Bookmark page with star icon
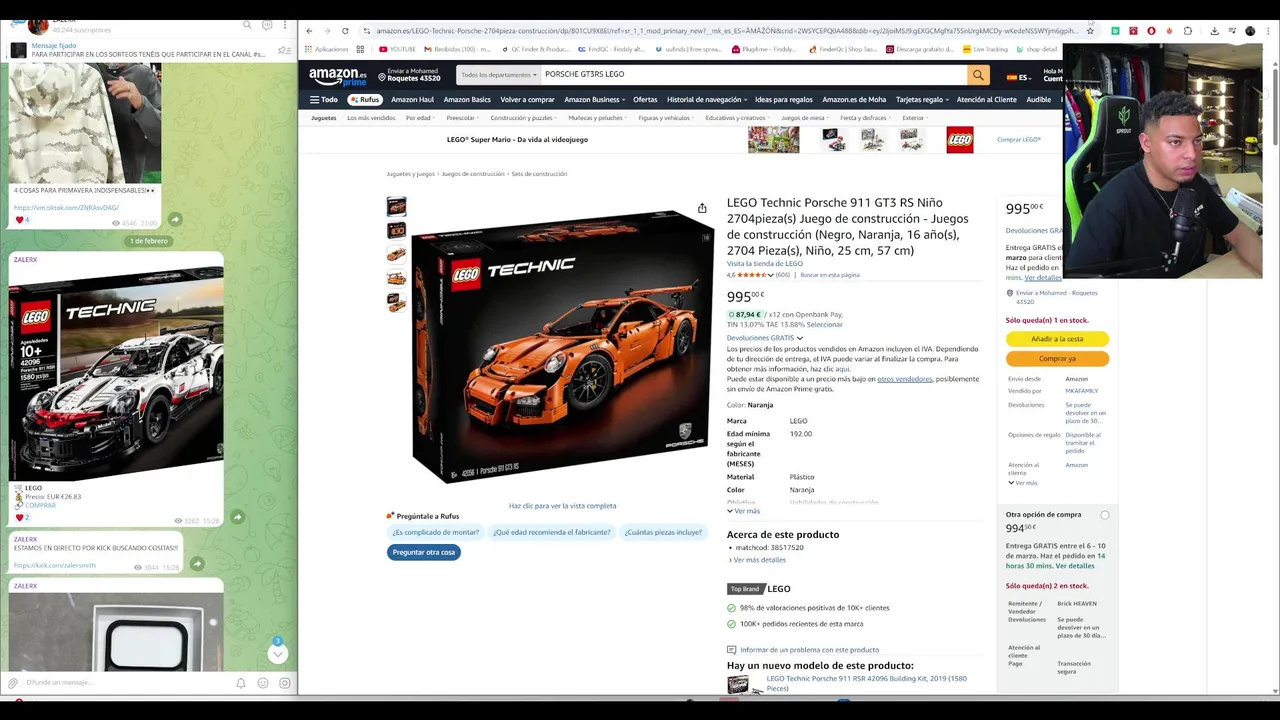Screen dimensions: 1280x720 (1090, 31)
